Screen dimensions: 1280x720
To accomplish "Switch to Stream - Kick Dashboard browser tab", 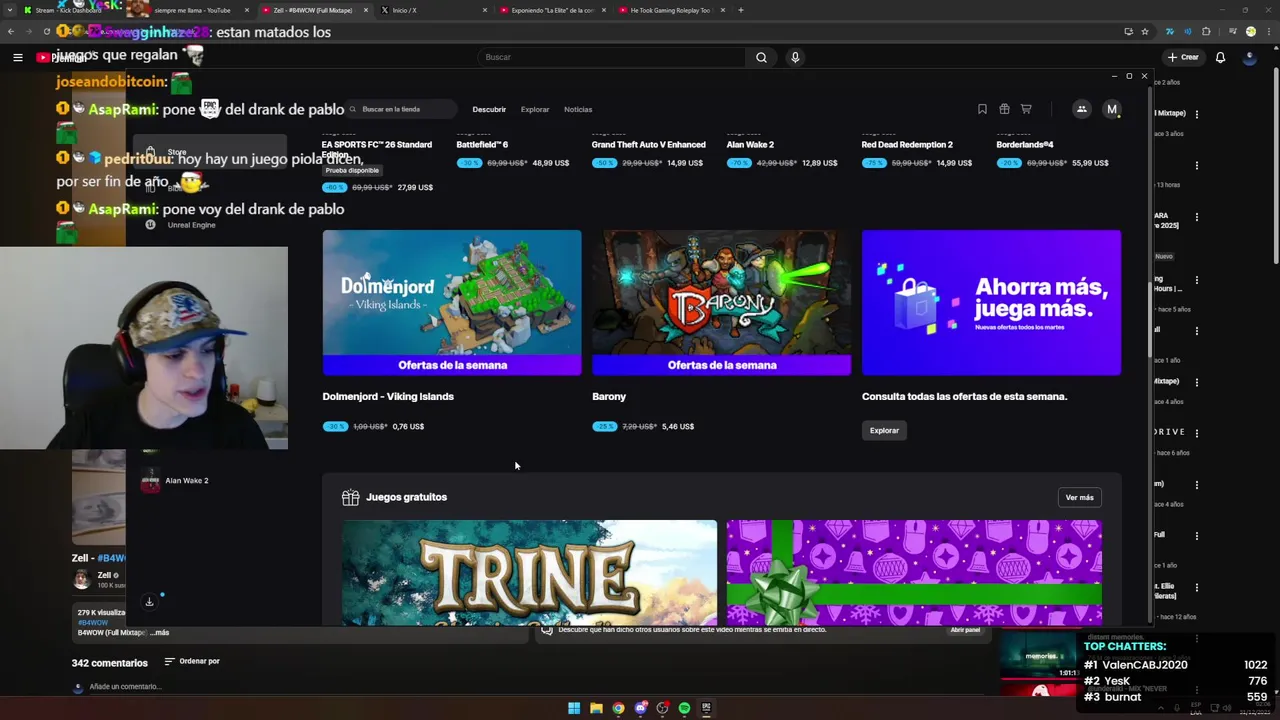I will [65, 10].
